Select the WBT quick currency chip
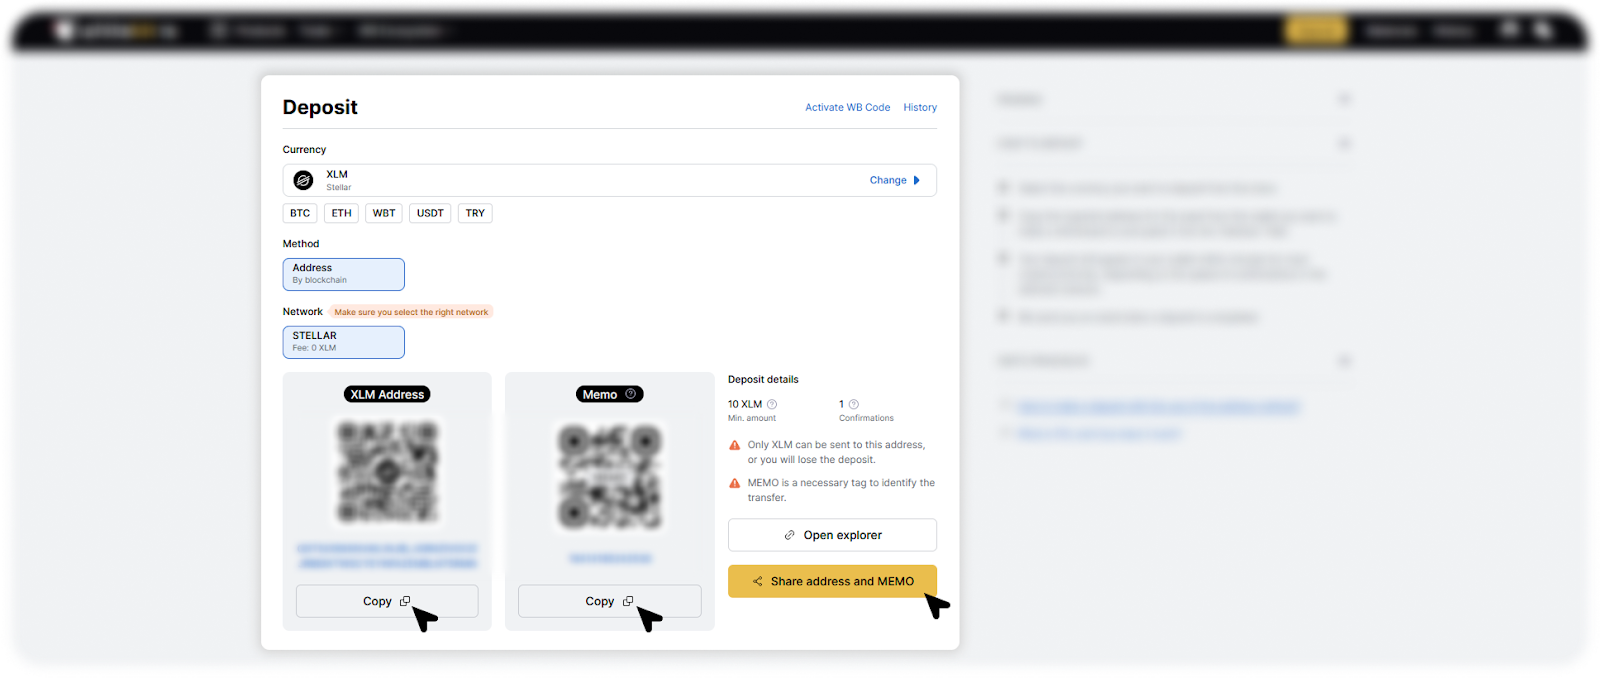This screenshot has width=1600, height=678. coord(384,213)
